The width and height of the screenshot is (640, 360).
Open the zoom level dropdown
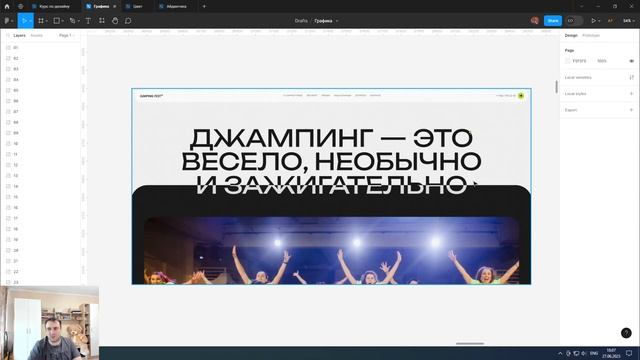click(x=629, y=20)
